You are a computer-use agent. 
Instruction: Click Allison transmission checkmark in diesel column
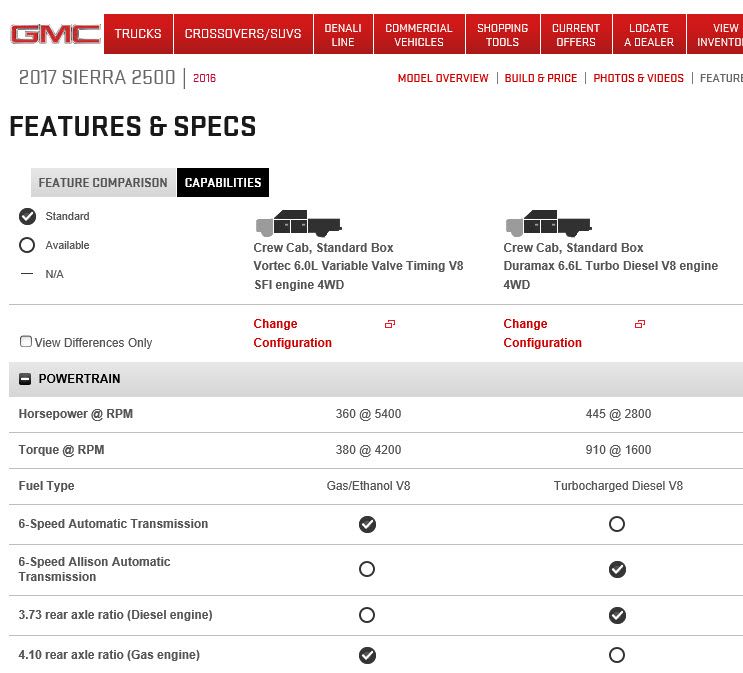(617, 569)
